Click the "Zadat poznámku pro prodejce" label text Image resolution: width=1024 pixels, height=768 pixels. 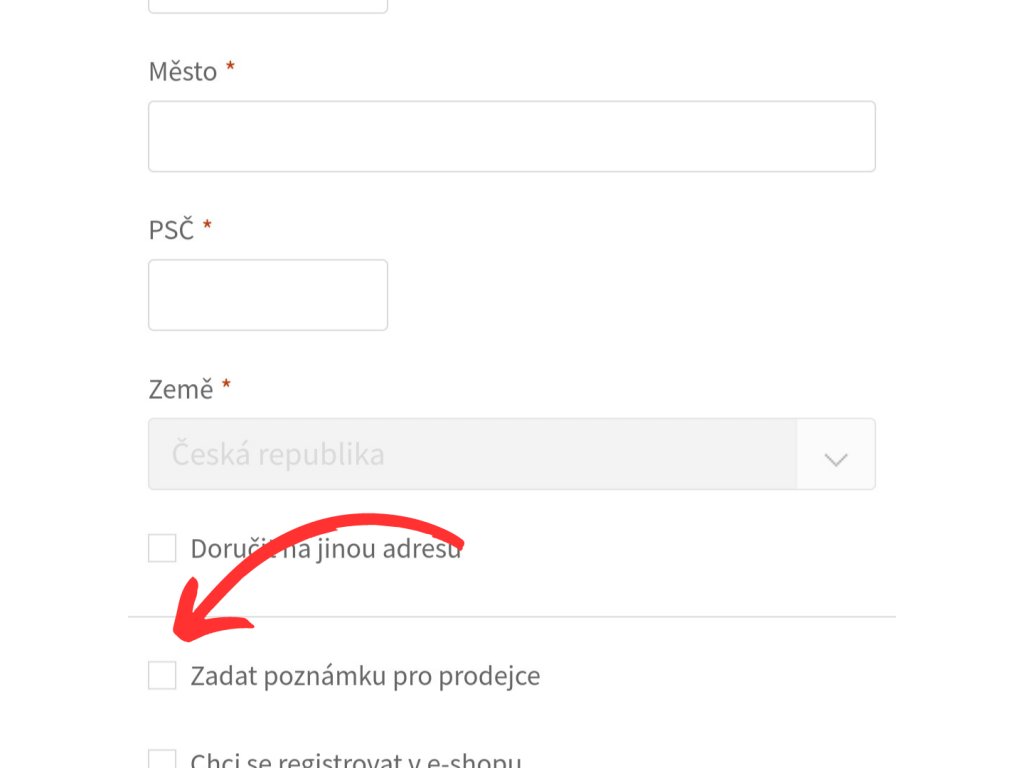[x=365, y=676]
